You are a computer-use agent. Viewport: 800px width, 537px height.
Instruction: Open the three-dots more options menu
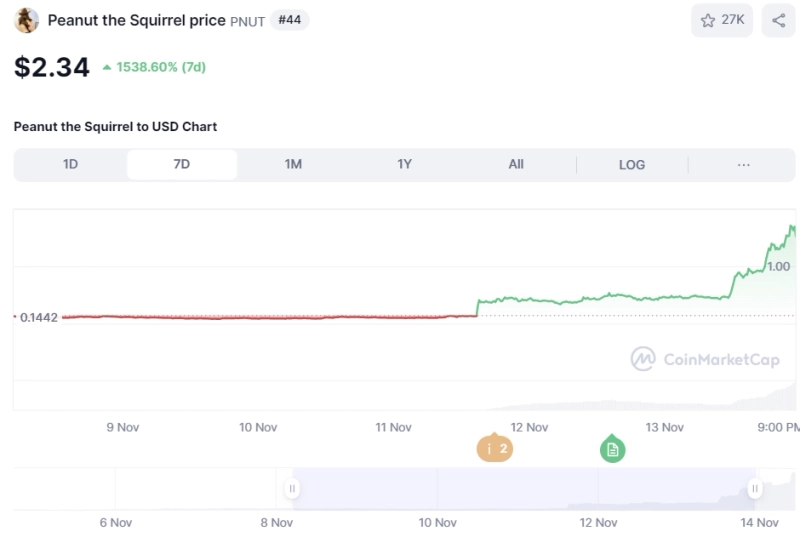pyautogui.click(x=743, y=165)
